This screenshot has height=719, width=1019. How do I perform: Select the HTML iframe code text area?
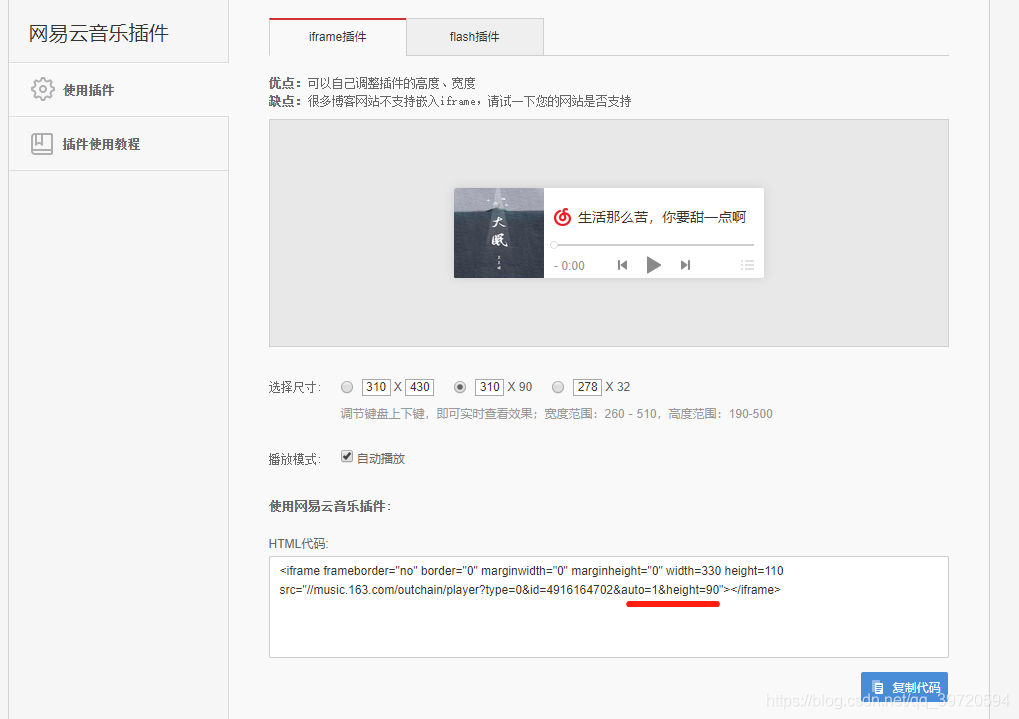608,606
